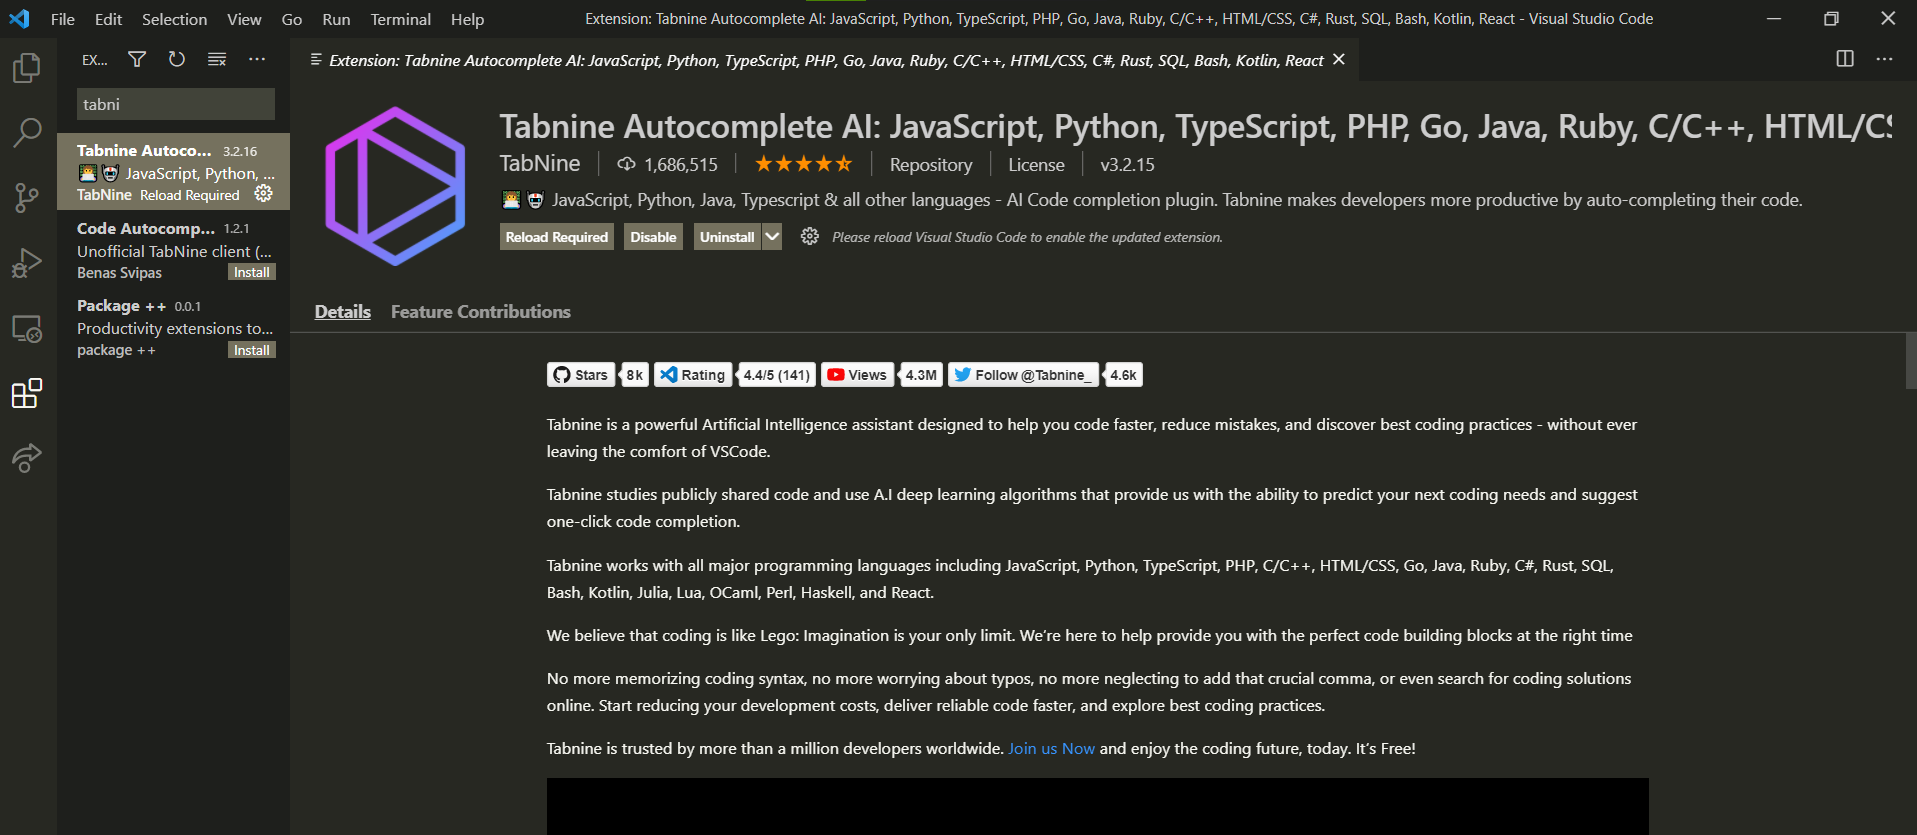
Task: Open extensions sidebar more actions menu
Action: [257, 60]
